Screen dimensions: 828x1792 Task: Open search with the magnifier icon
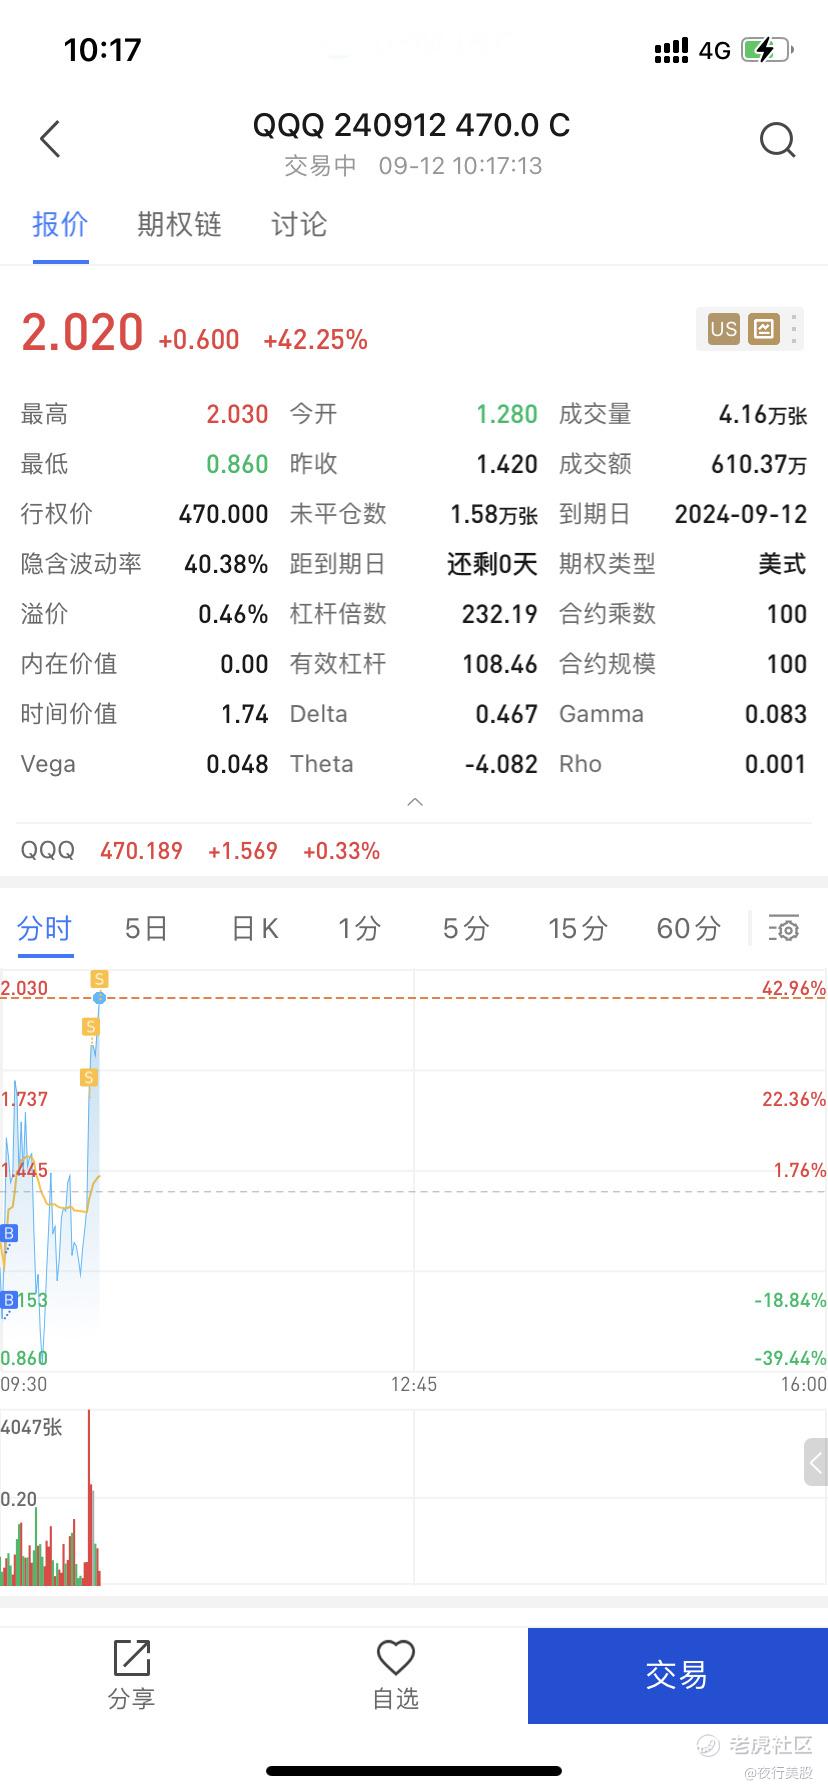coord(777,140)
